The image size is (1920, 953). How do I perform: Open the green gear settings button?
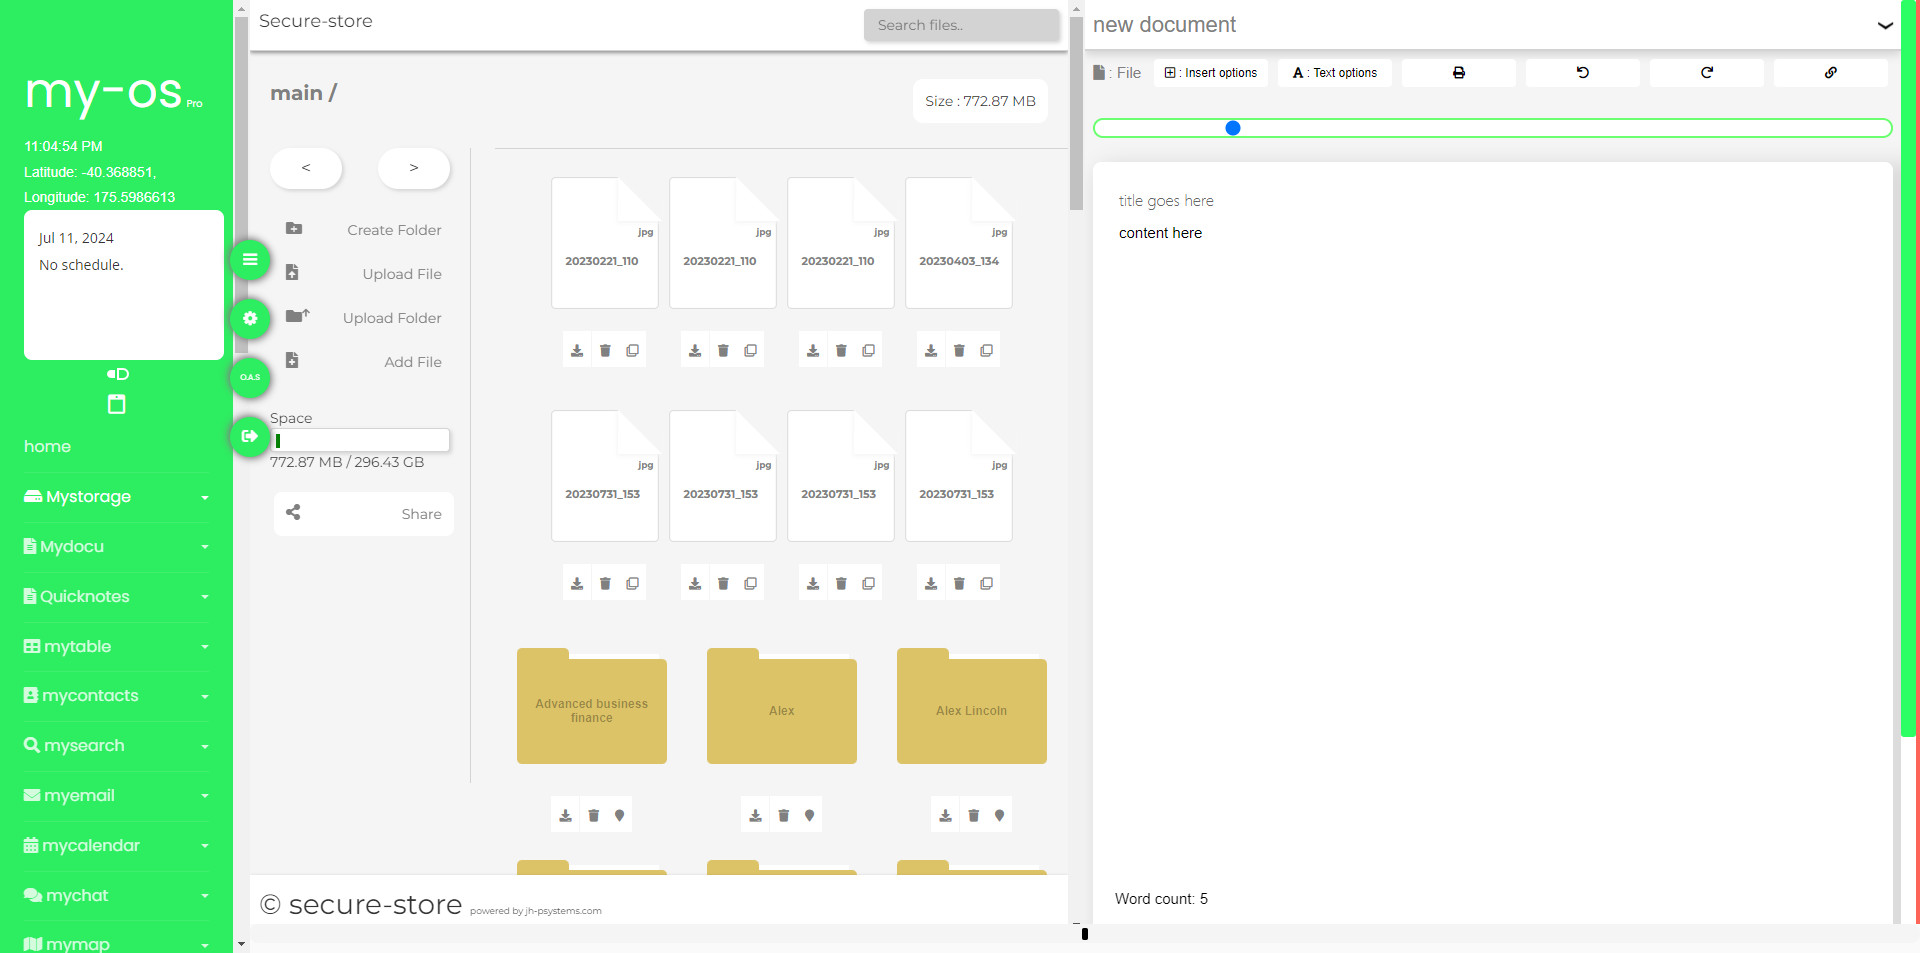pyautogui.click(x=250, y=319)
